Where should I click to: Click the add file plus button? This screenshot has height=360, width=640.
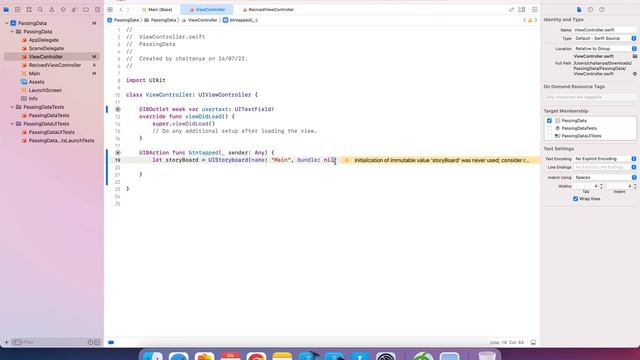click(x=6, y=342)
